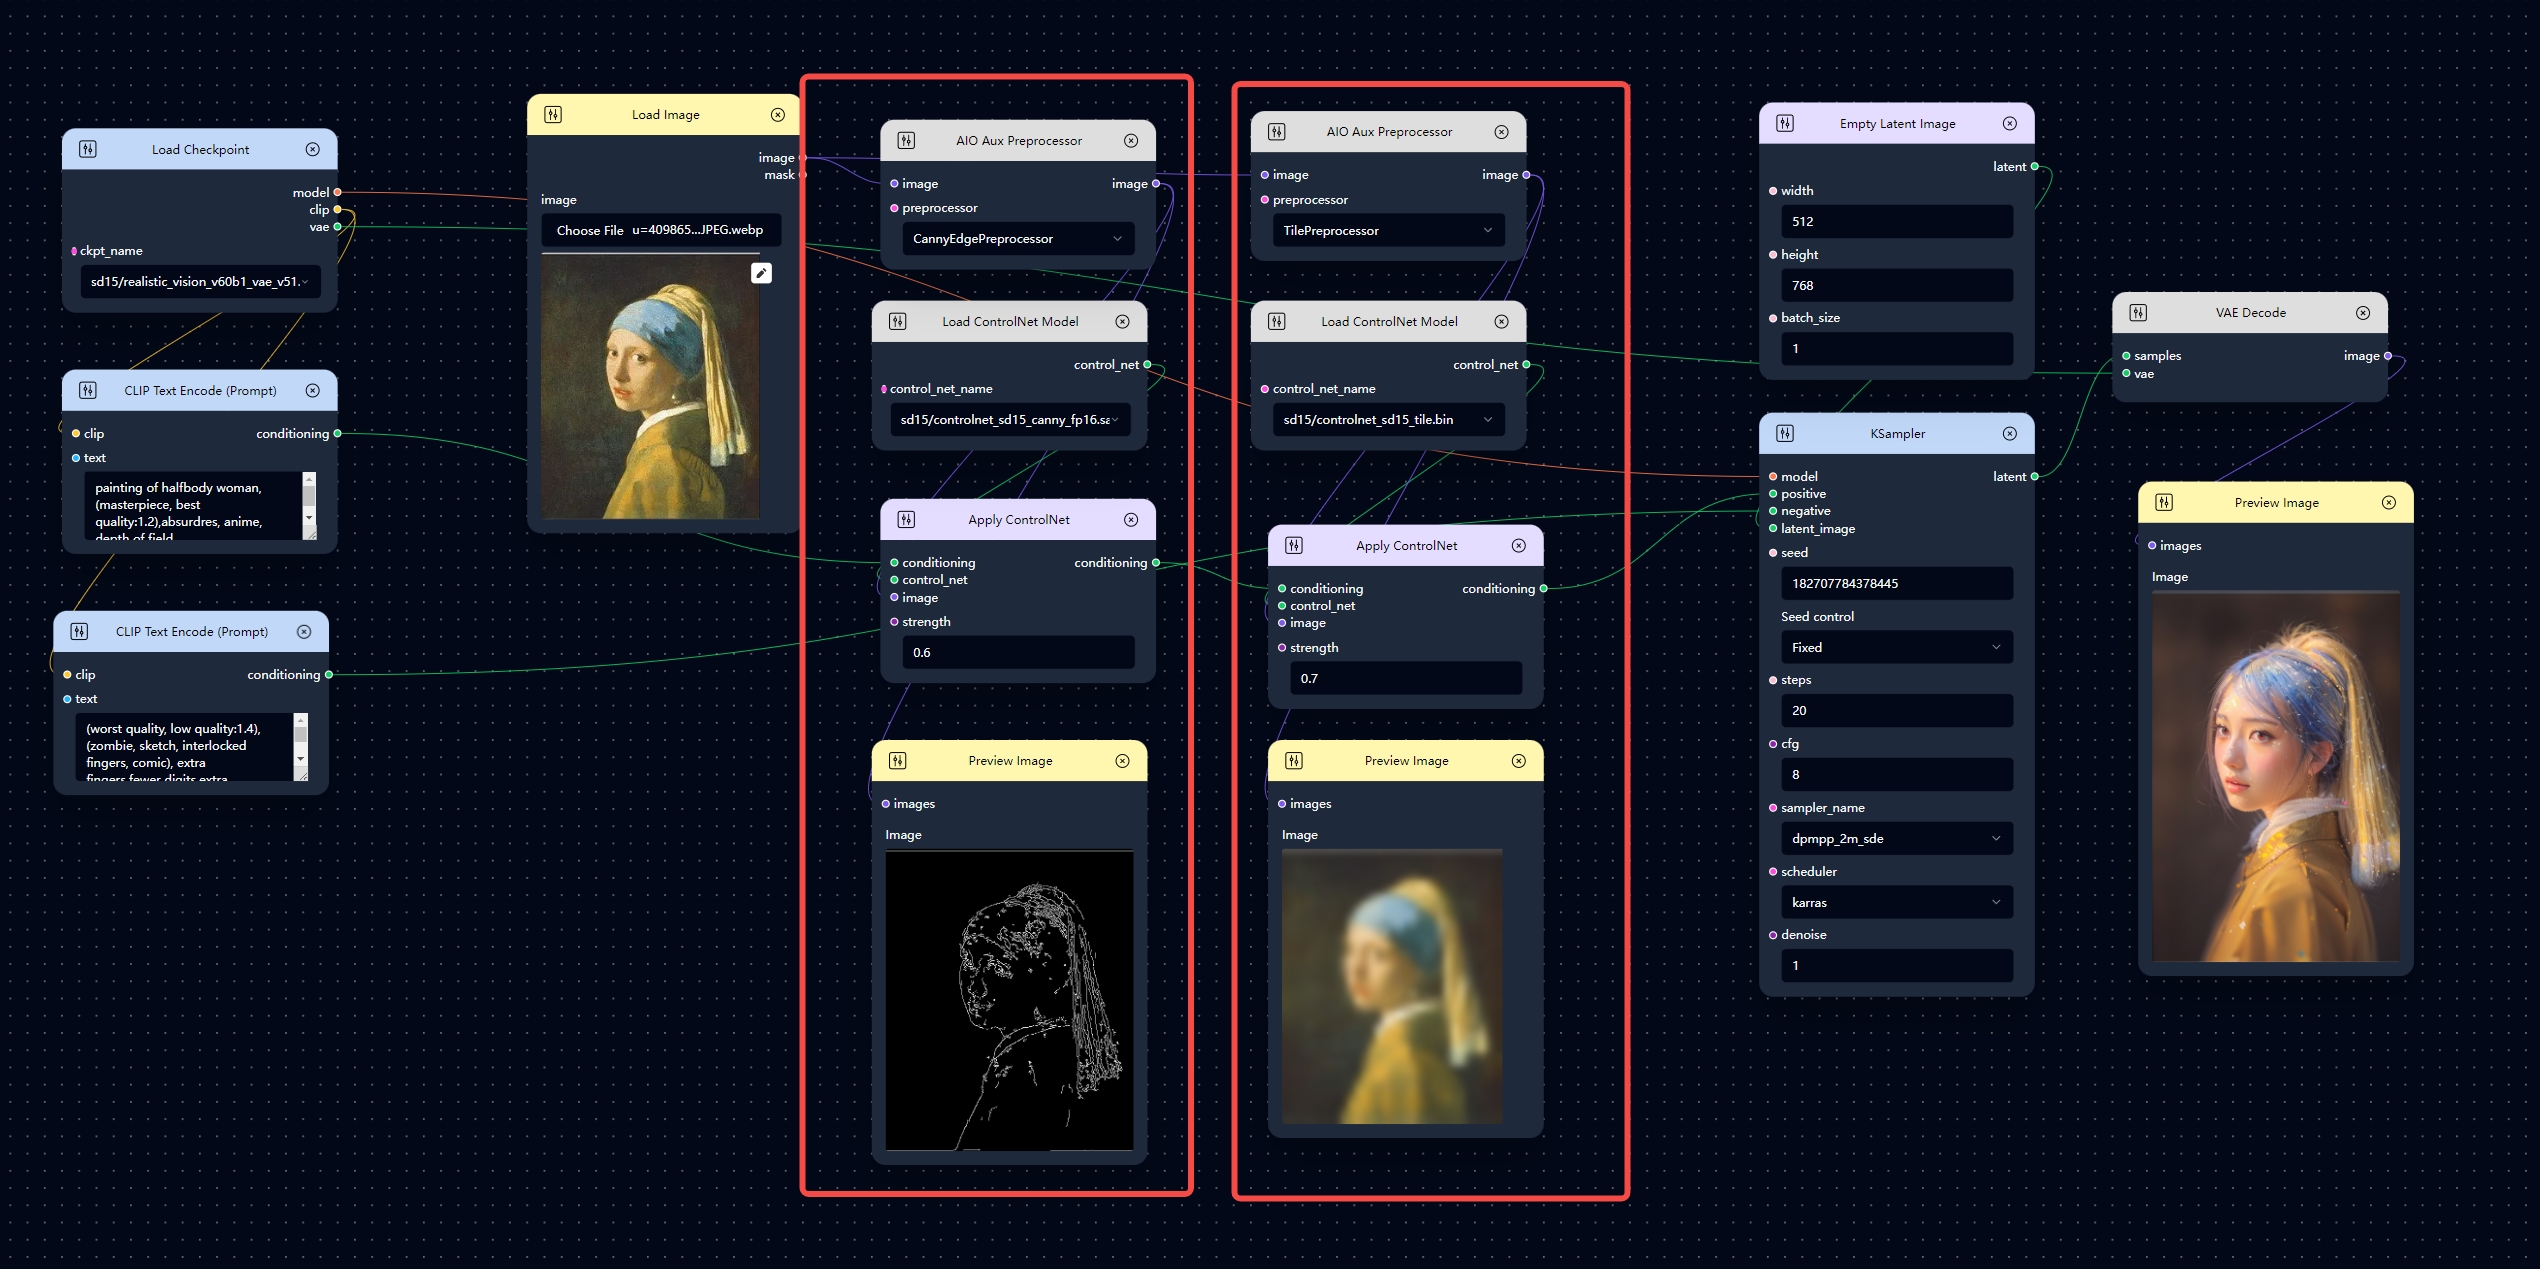This screenshot has height=1269, width=2540.
Task: Click the samples input port on VAE Decode
Action: coord(2126,356)
